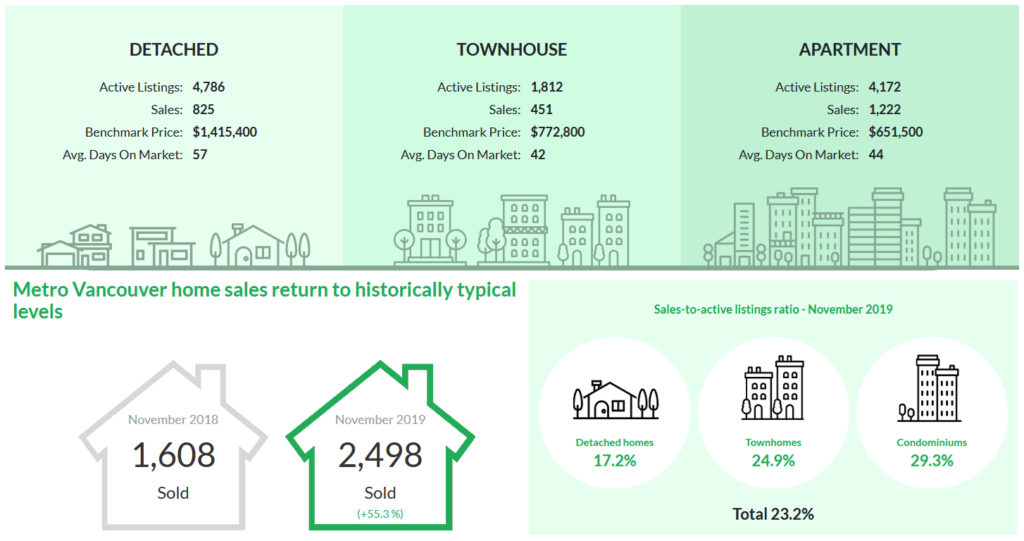Click townhouse sales value 451
Image resolution: width=1024 pixels, height=541 pixels.
(x=541, y=110)
